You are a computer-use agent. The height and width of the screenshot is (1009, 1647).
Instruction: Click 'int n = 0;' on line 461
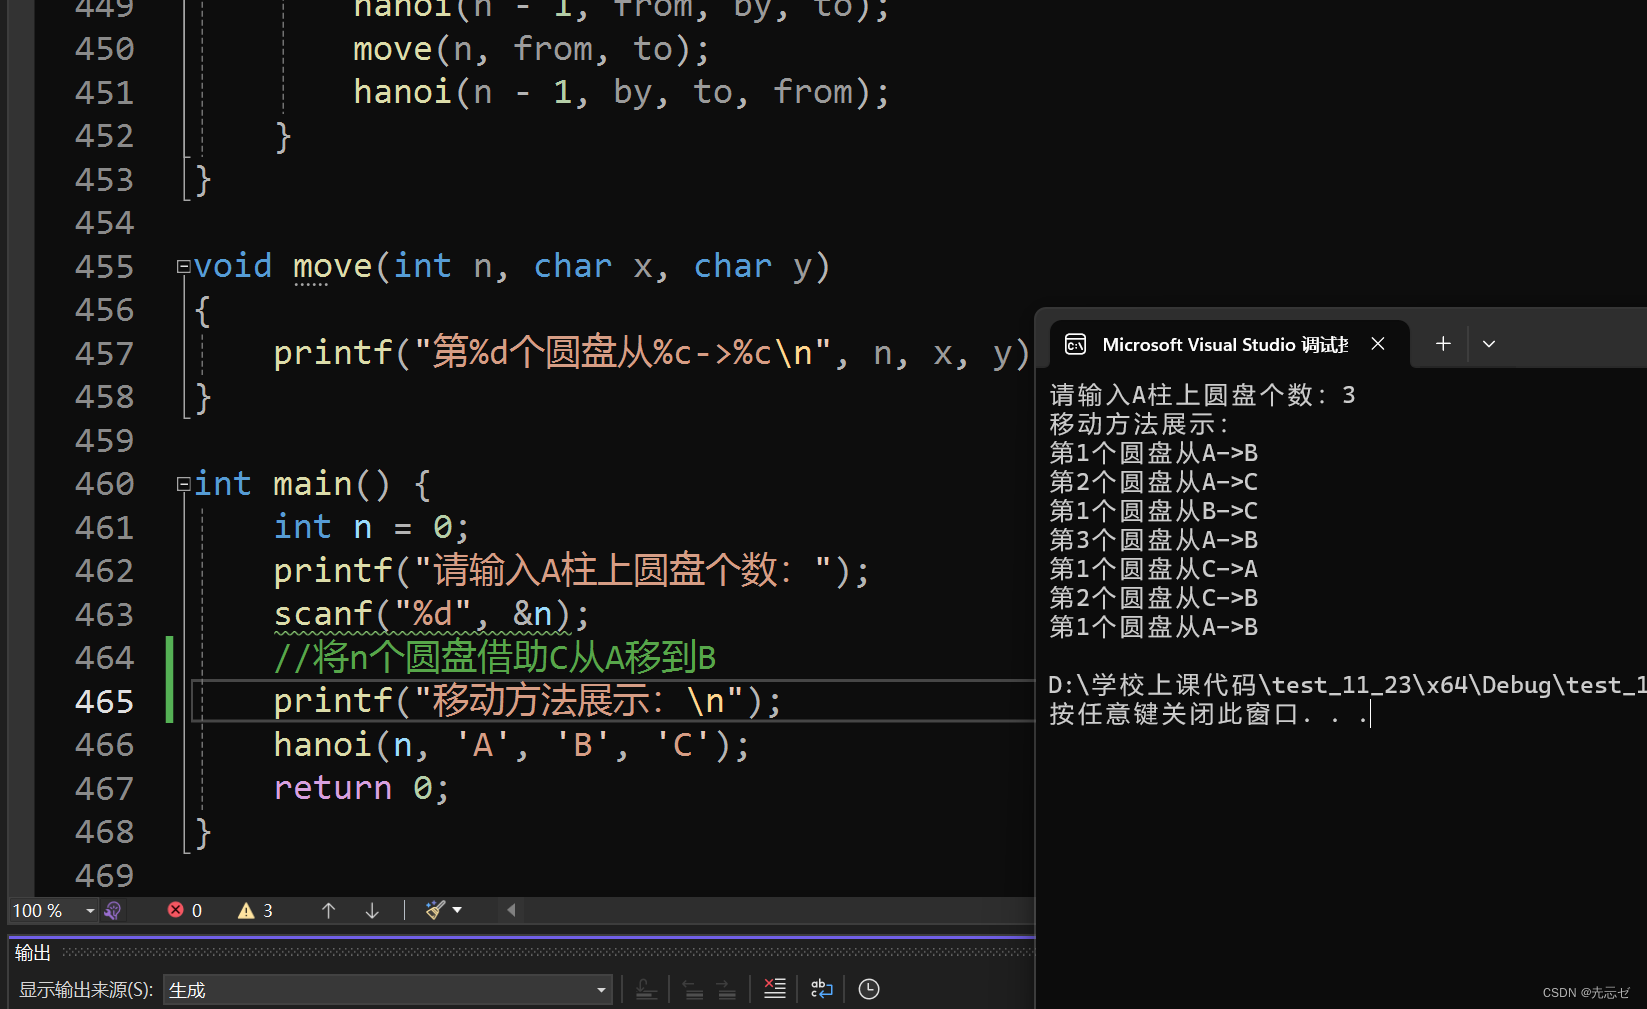click(x=371, y=527)
